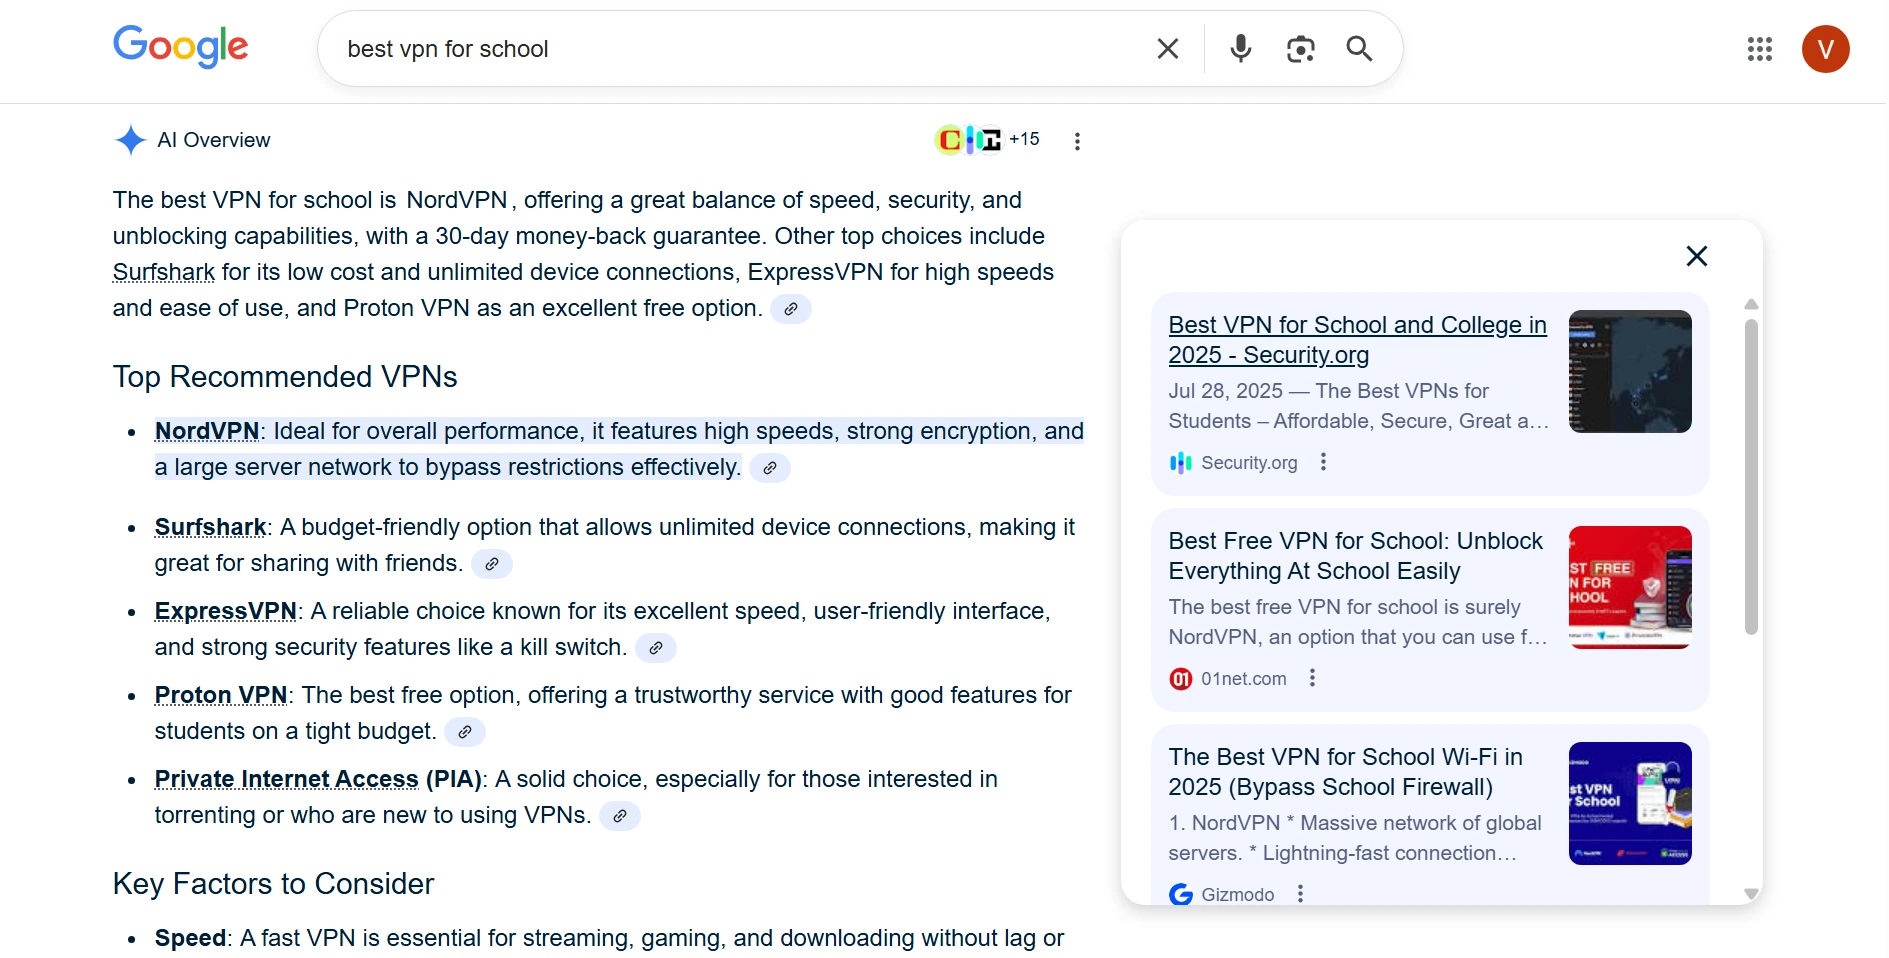Click the Private Internet Access link
The image size is (1889, 958).
286,779
